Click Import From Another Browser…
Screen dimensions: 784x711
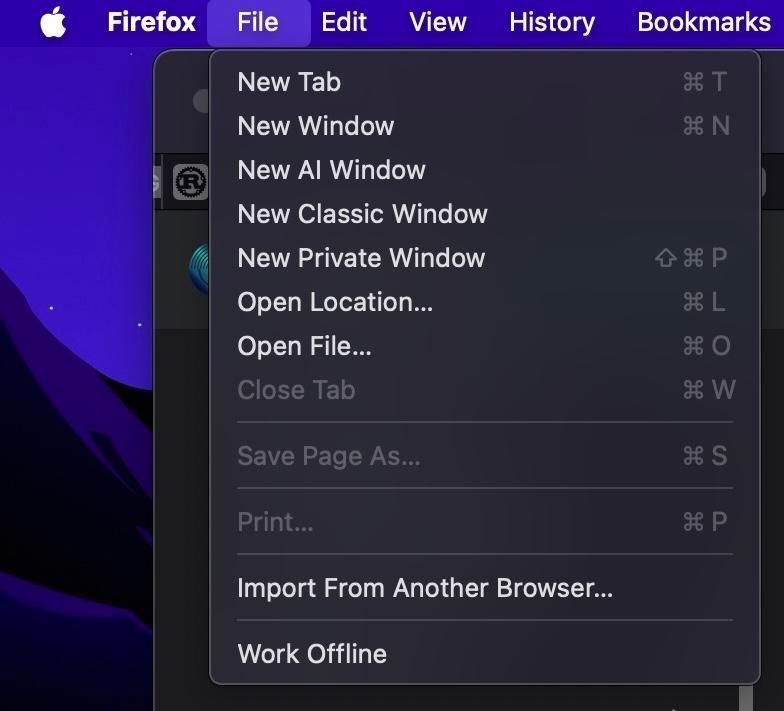click(x=484, y=588)
